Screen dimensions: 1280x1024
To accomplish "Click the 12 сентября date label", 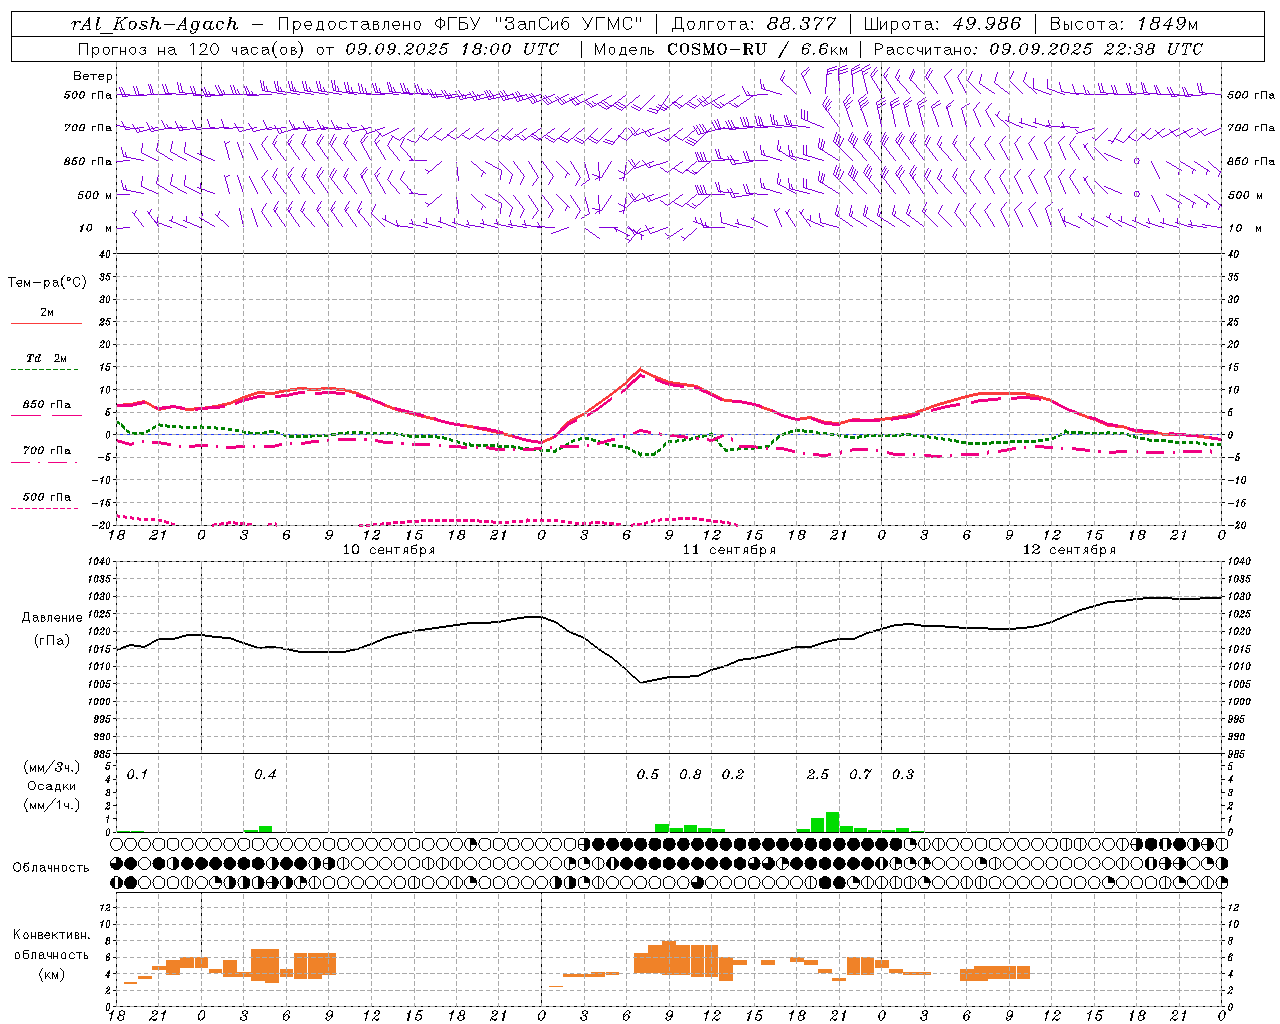I will [x=1069, y=550].
